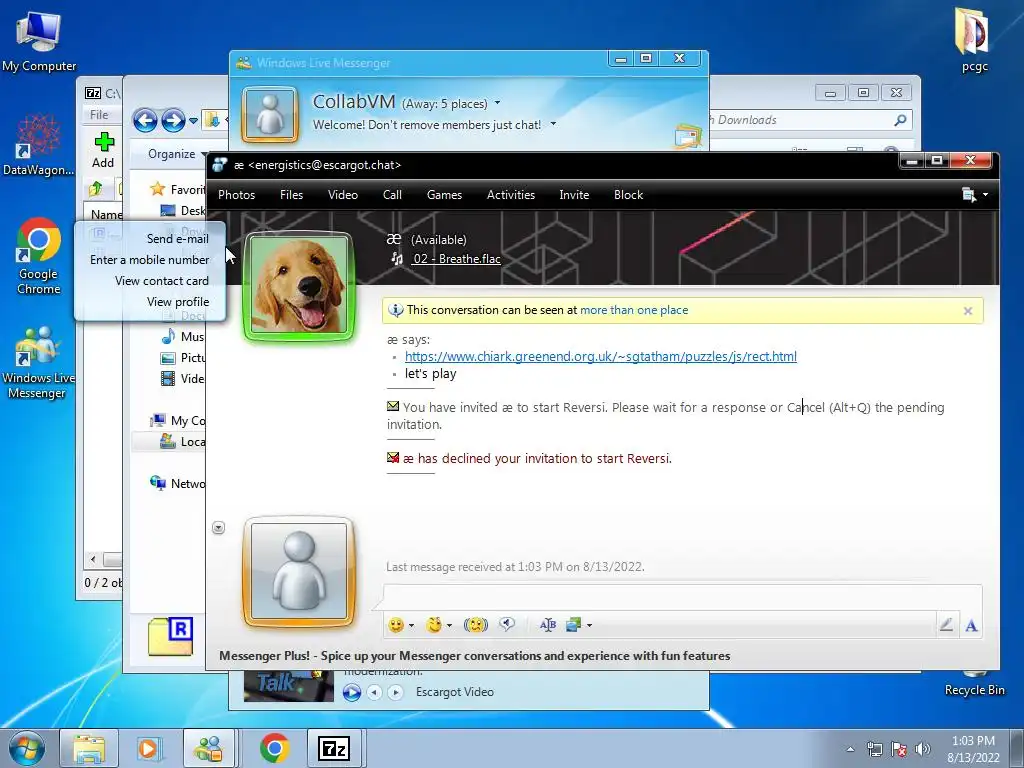Click the 02 - Breathe.flac song link
The width and height of the screenshot is (1024, 768).
click(456, 259)
